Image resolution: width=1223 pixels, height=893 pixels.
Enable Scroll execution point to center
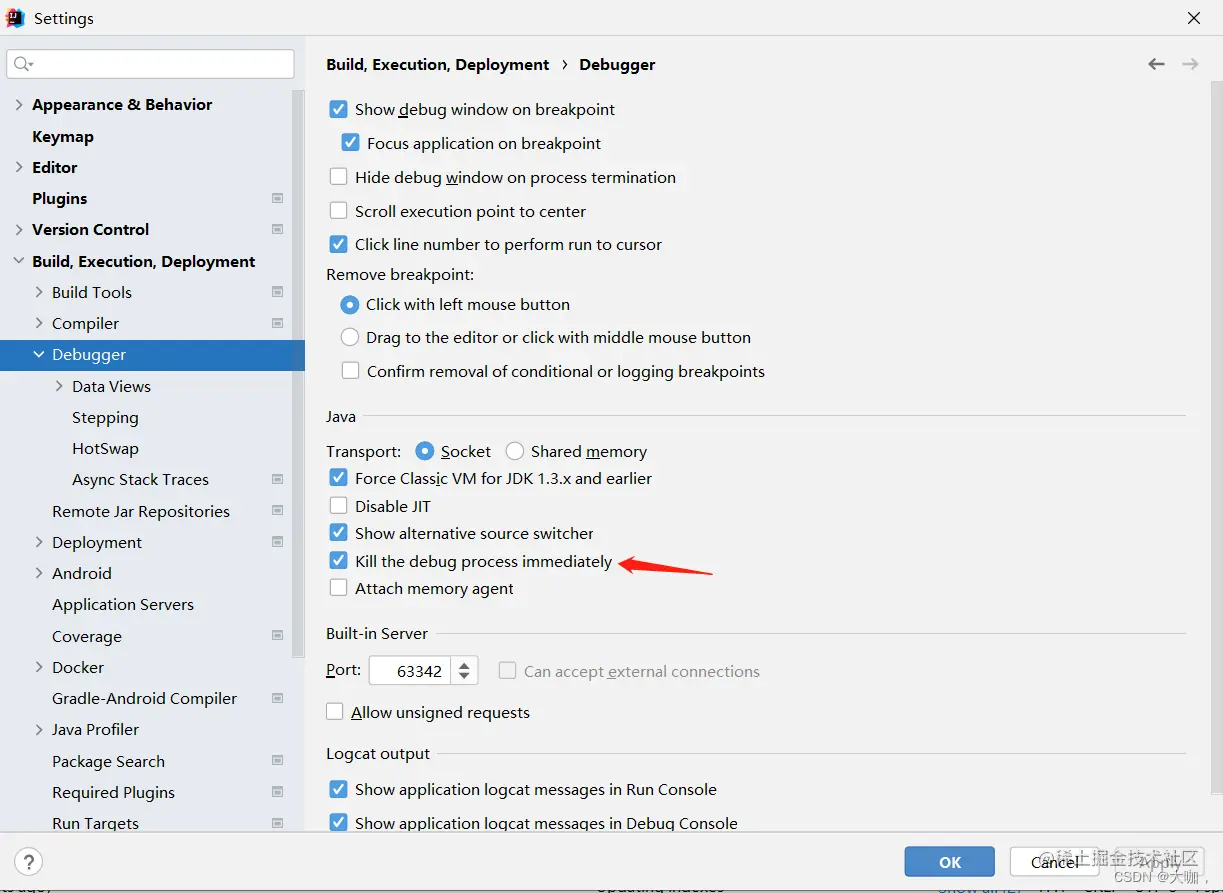(338, 211)
